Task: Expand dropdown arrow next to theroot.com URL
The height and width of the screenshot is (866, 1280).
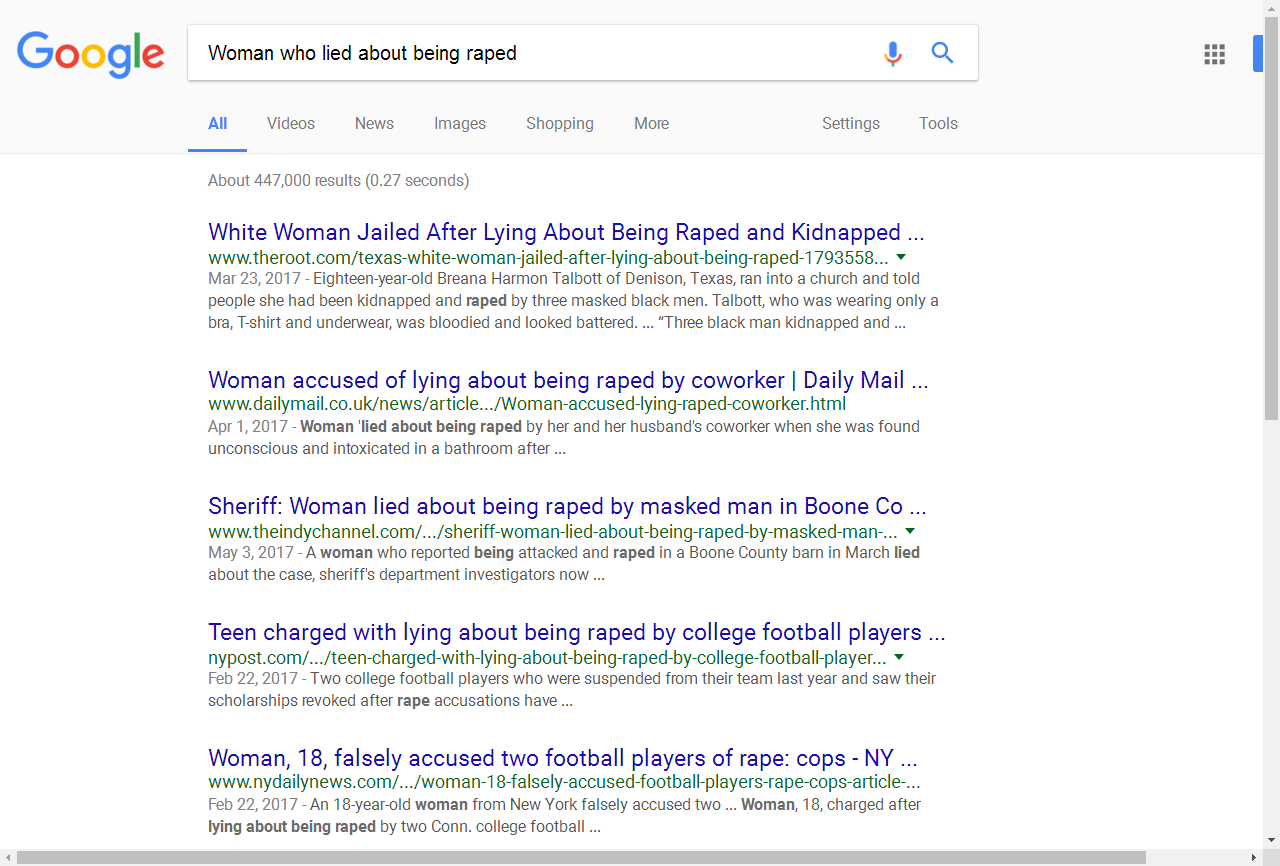Action: coord(900,257)
